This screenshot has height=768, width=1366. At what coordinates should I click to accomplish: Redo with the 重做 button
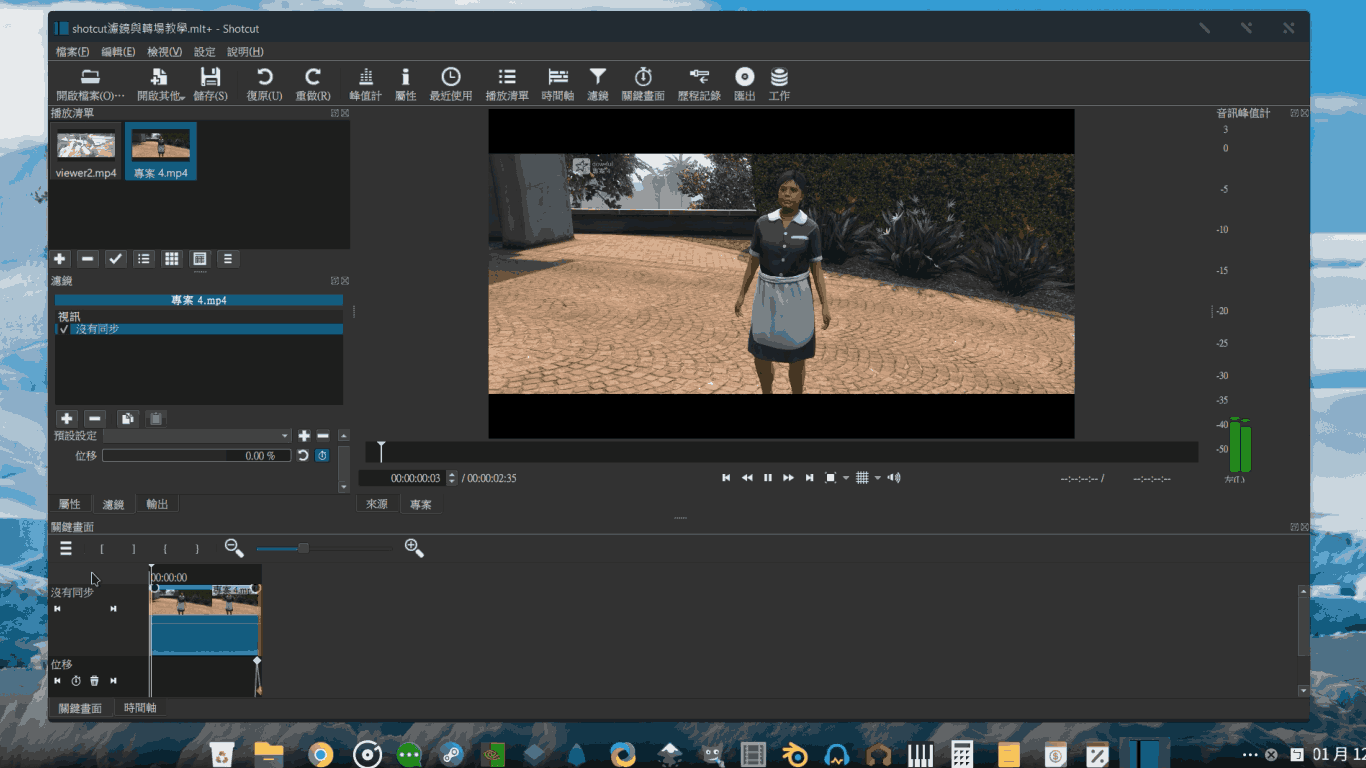tap(313, 84)
